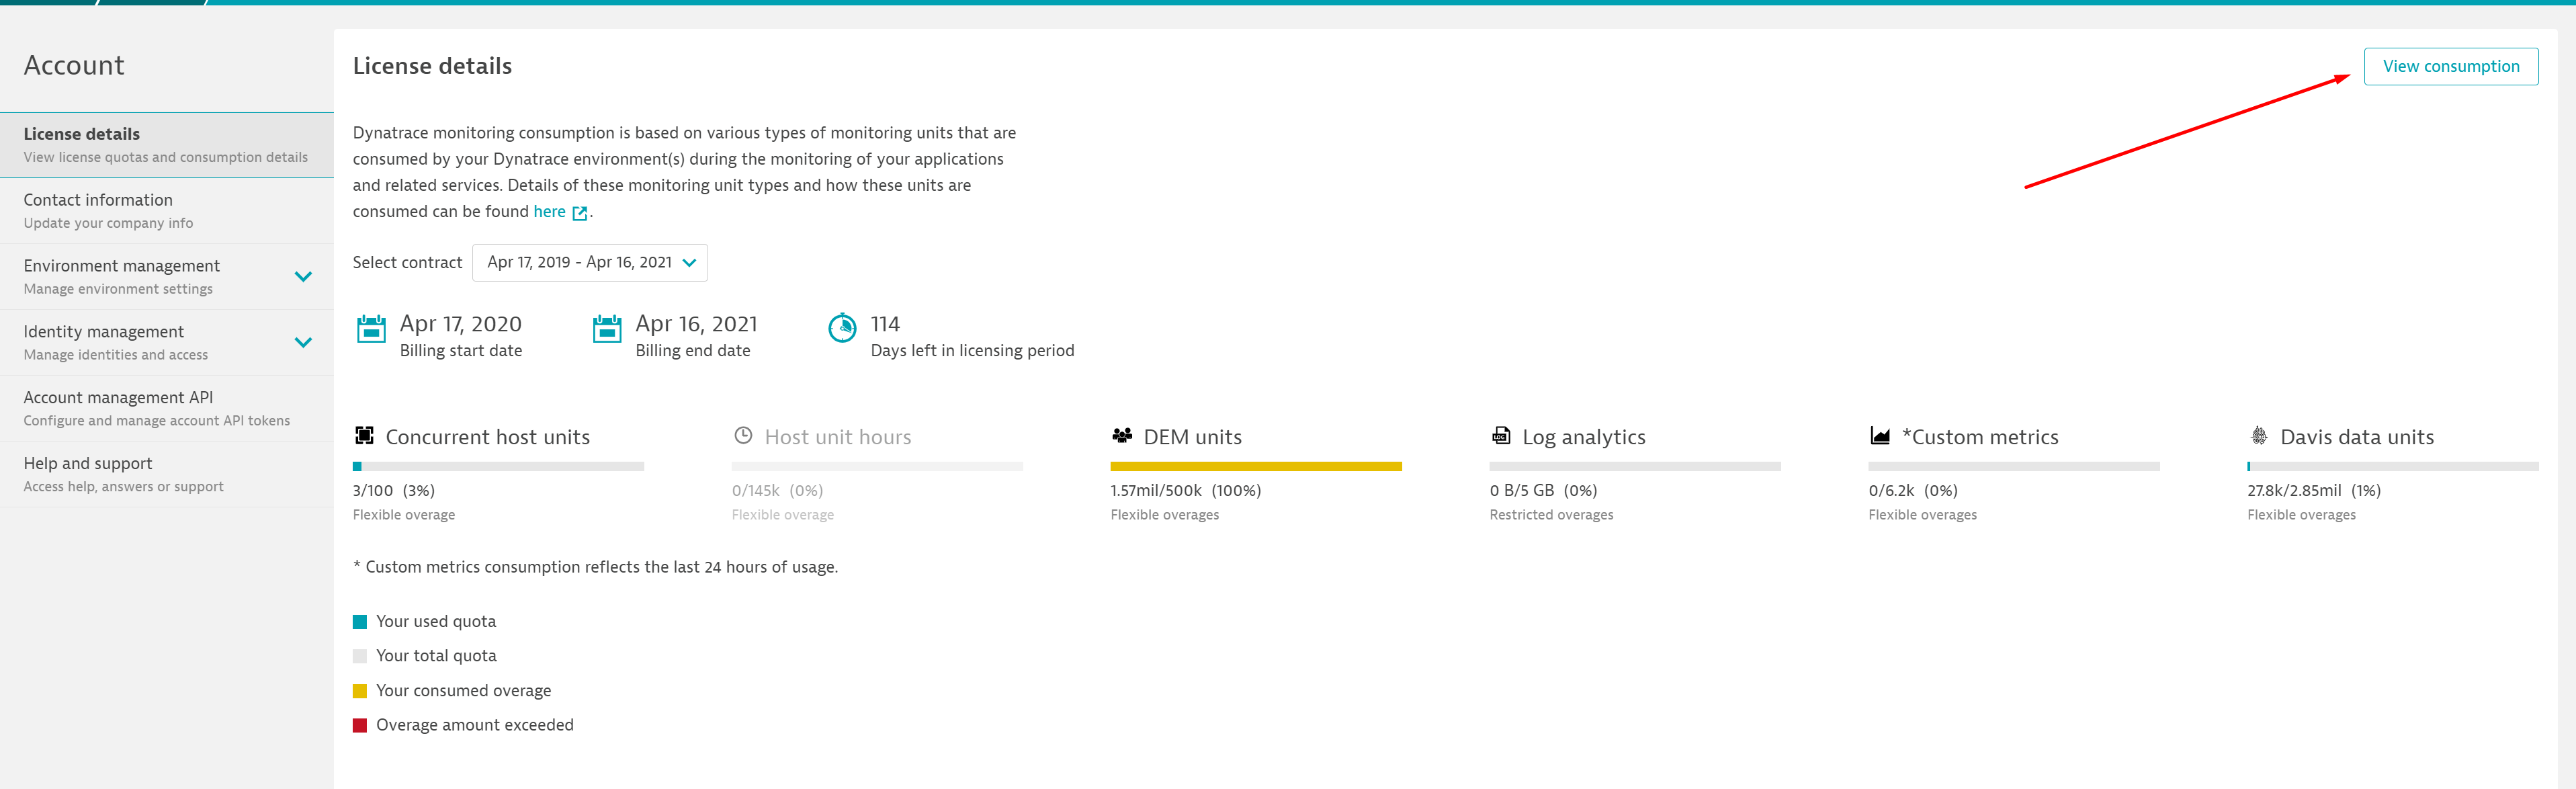Click the Log analytics icon
This screenshot has width=2576, height=789.
click(1501, 435)
